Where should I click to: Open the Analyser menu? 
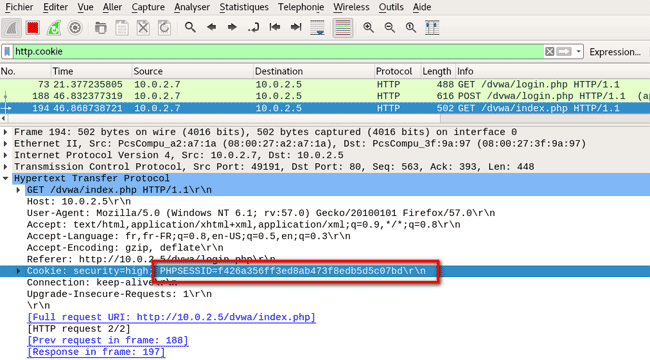coord(192,7)
